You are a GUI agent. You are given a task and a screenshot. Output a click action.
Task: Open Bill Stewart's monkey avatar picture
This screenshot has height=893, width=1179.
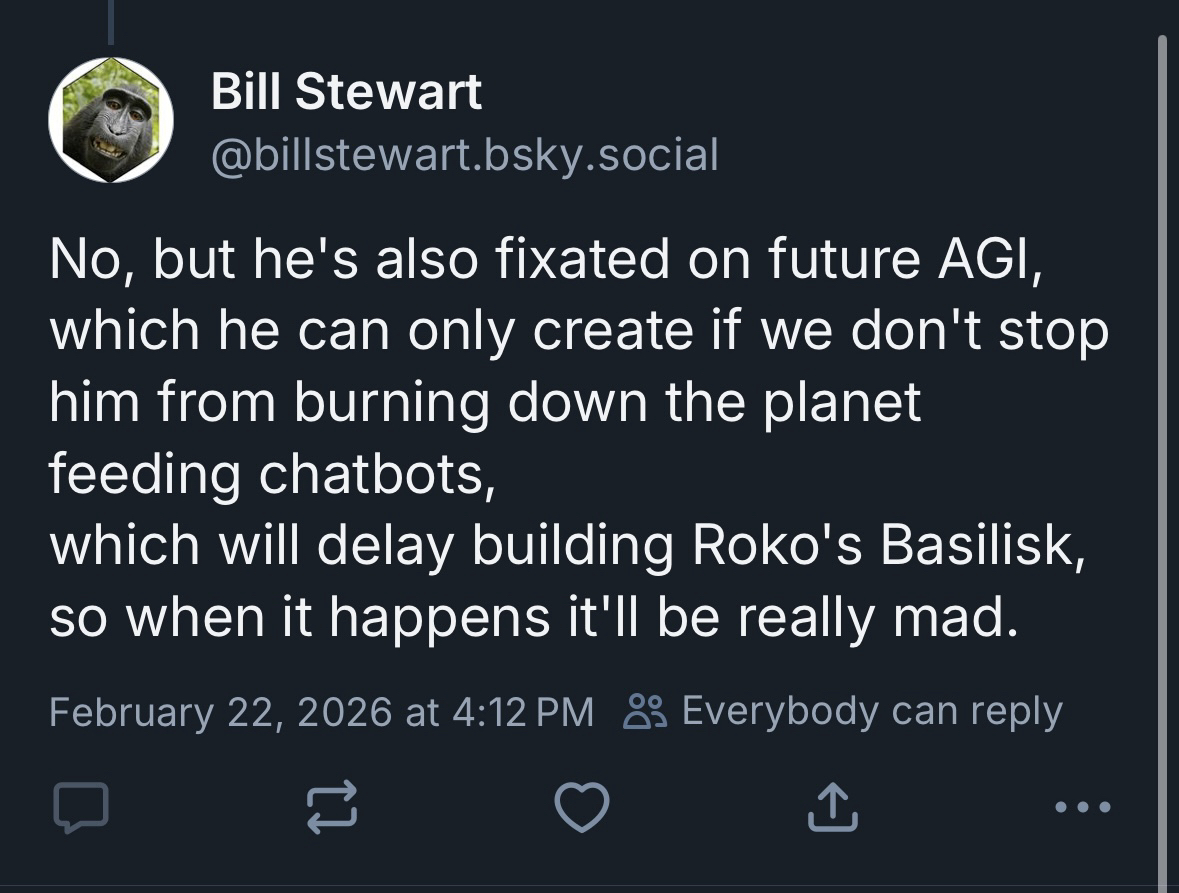point(111,120)
